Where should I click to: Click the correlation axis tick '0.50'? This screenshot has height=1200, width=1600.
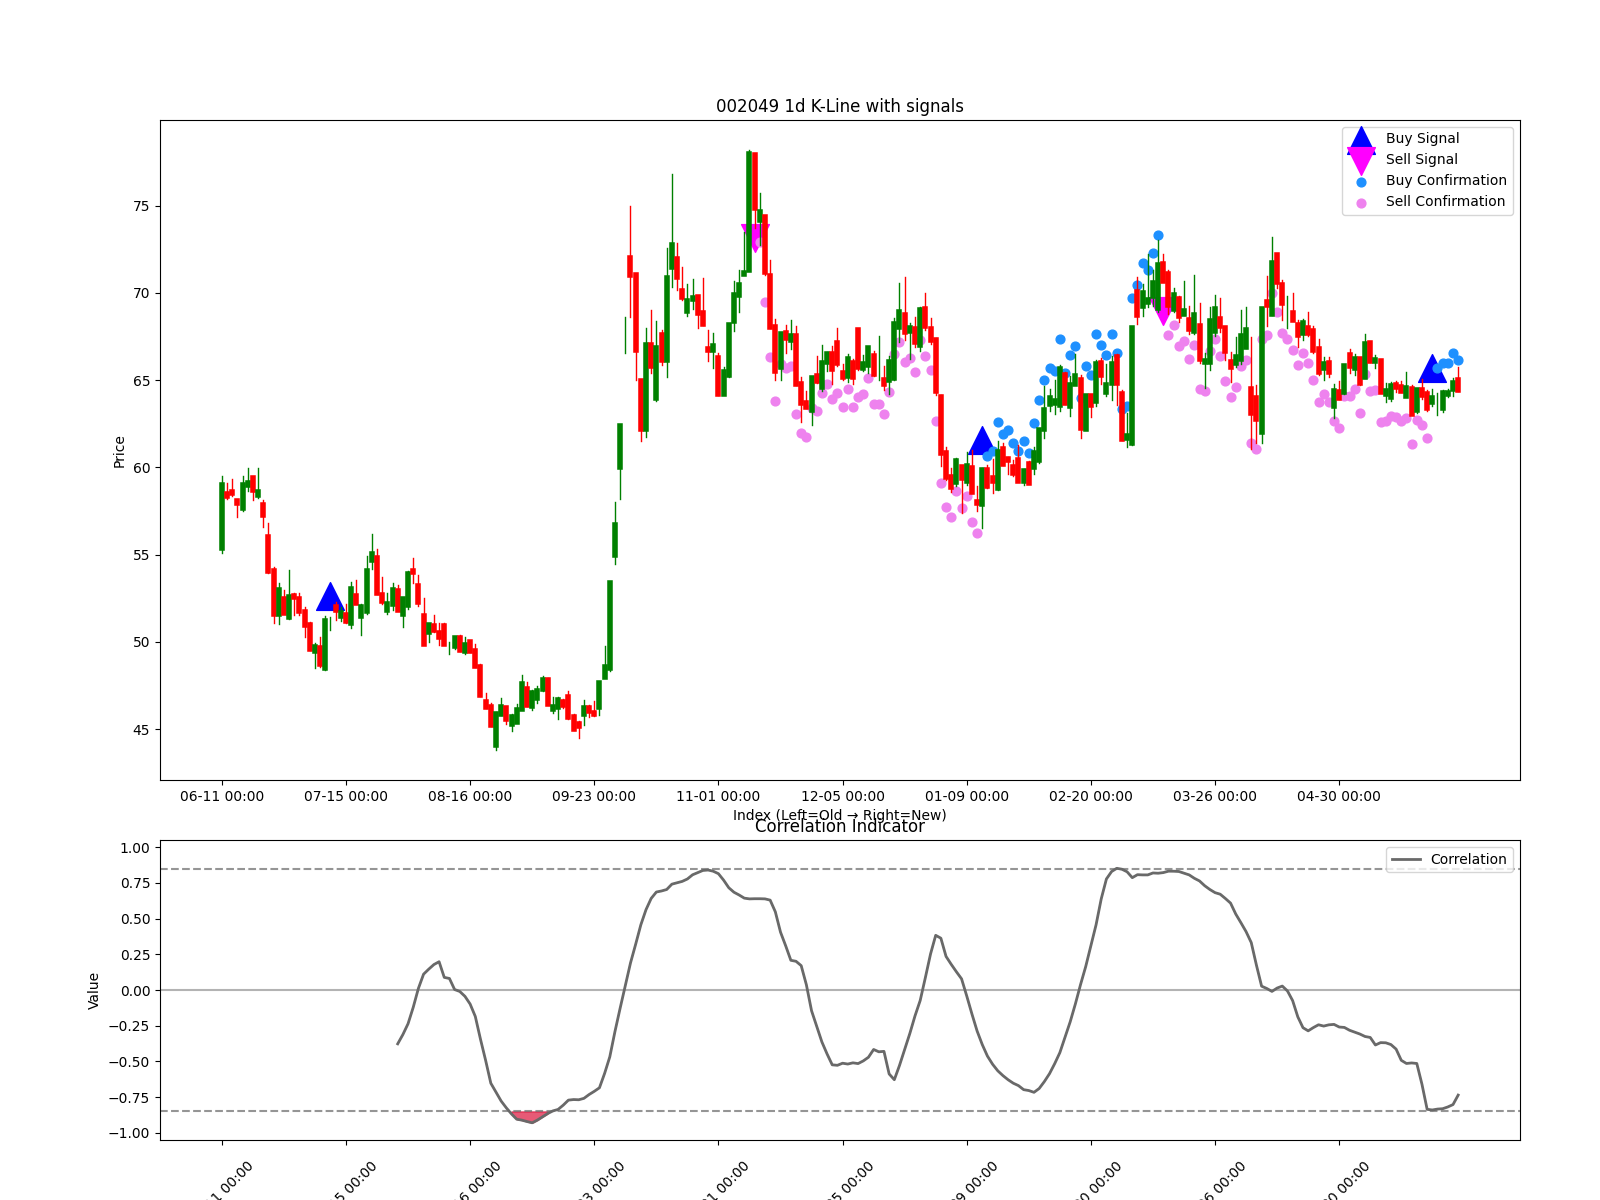point(135,919)
